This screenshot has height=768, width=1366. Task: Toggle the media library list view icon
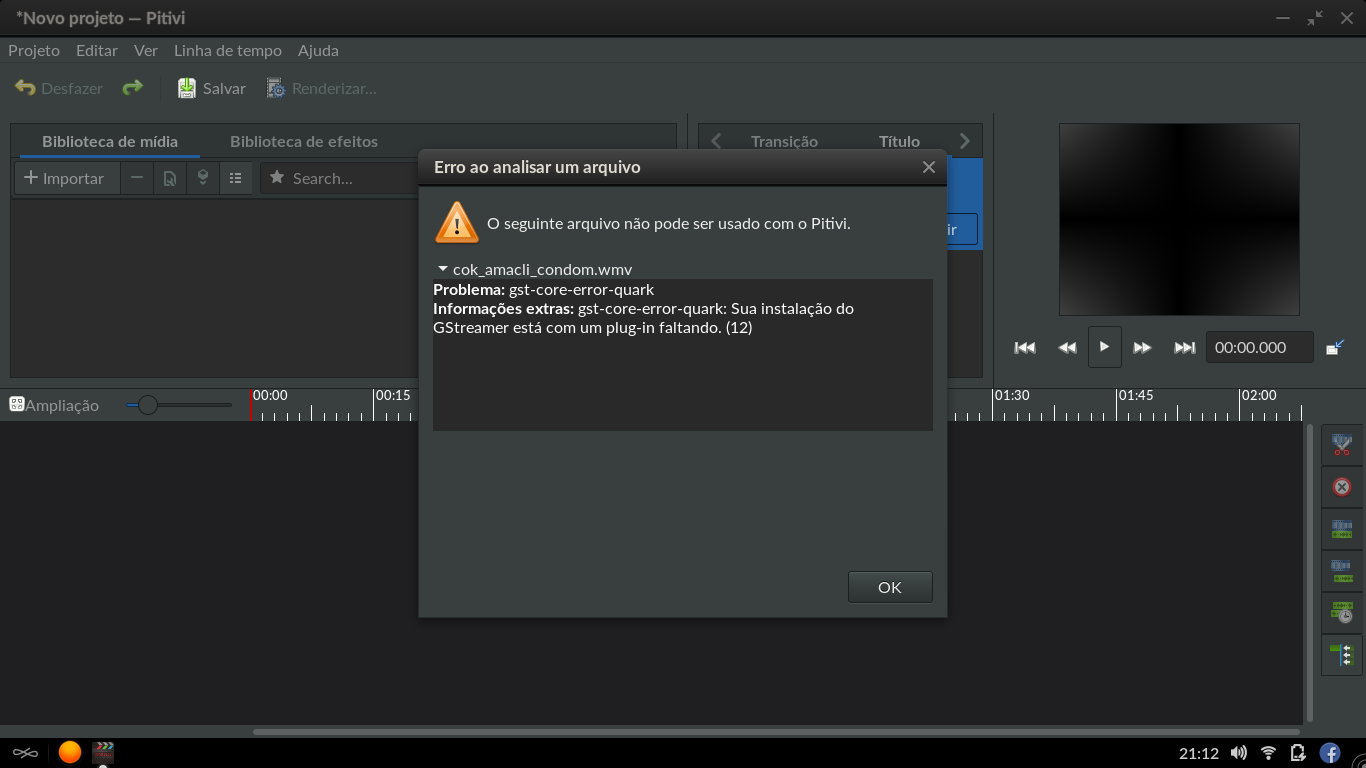coord(236,178)
